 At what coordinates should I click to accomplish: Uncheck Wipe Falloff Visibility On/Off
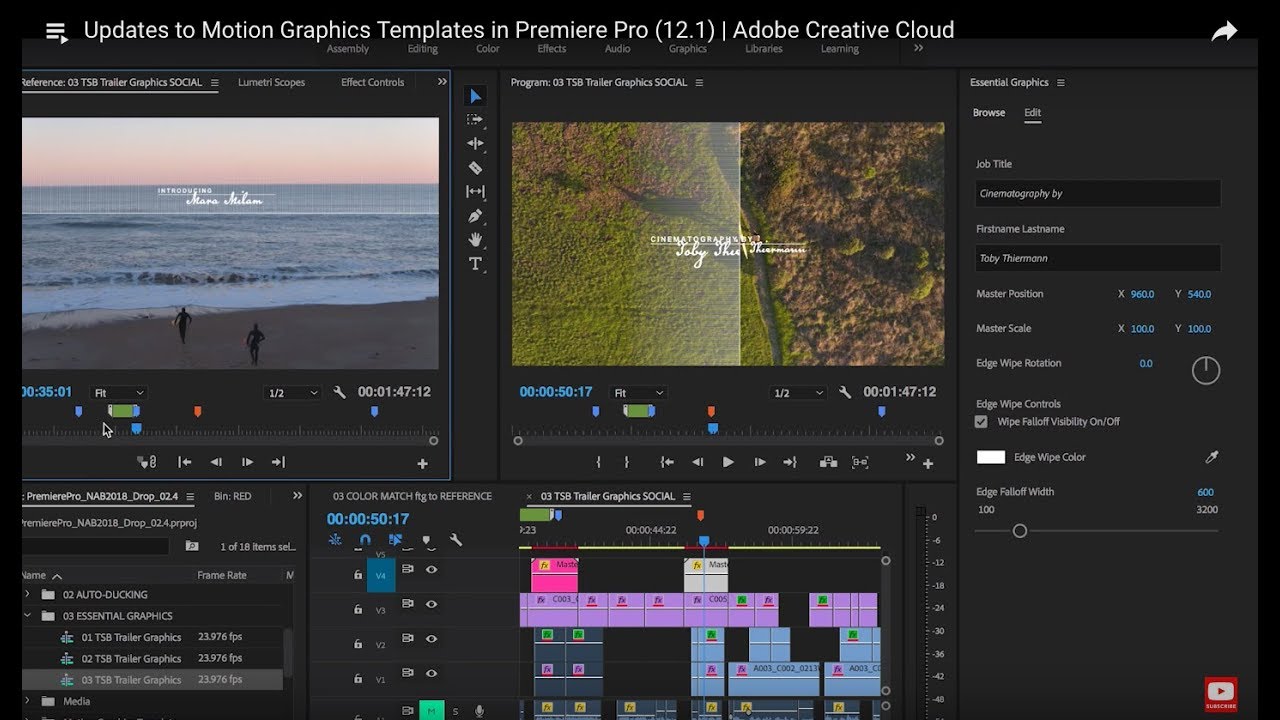click(981, 422)
